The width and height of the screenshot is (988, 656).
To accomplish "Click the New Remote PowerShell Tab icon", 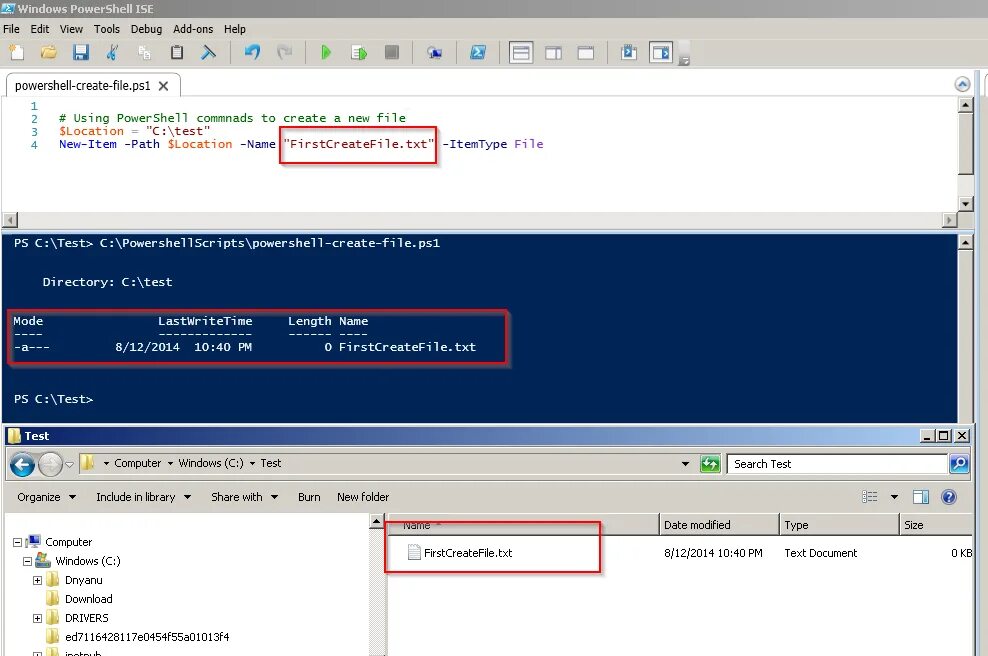I will [434, 53].
